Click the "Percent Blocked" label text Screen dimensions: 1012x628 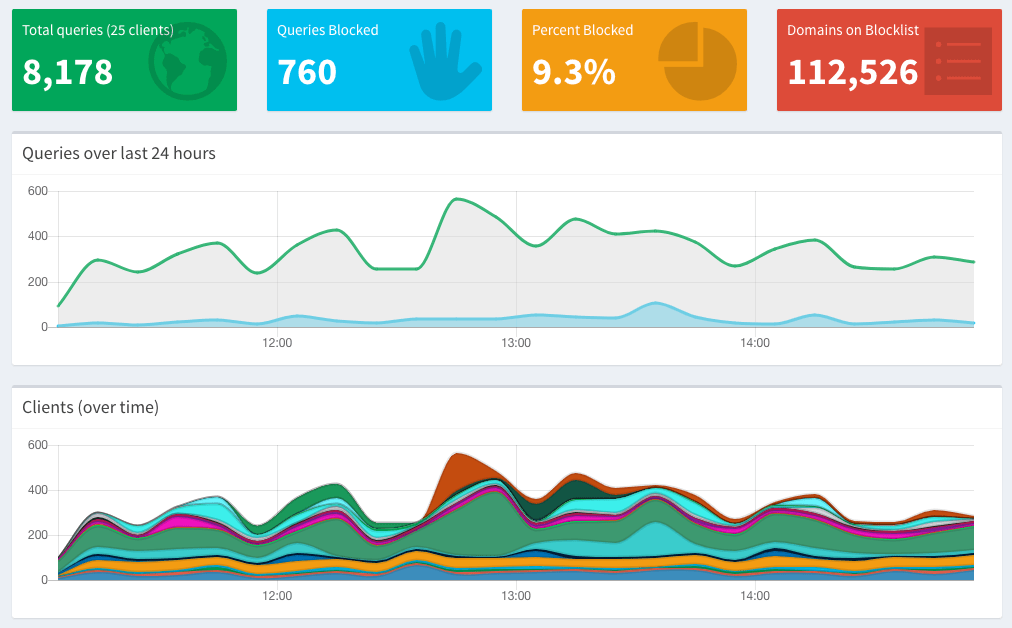(582, 30)
